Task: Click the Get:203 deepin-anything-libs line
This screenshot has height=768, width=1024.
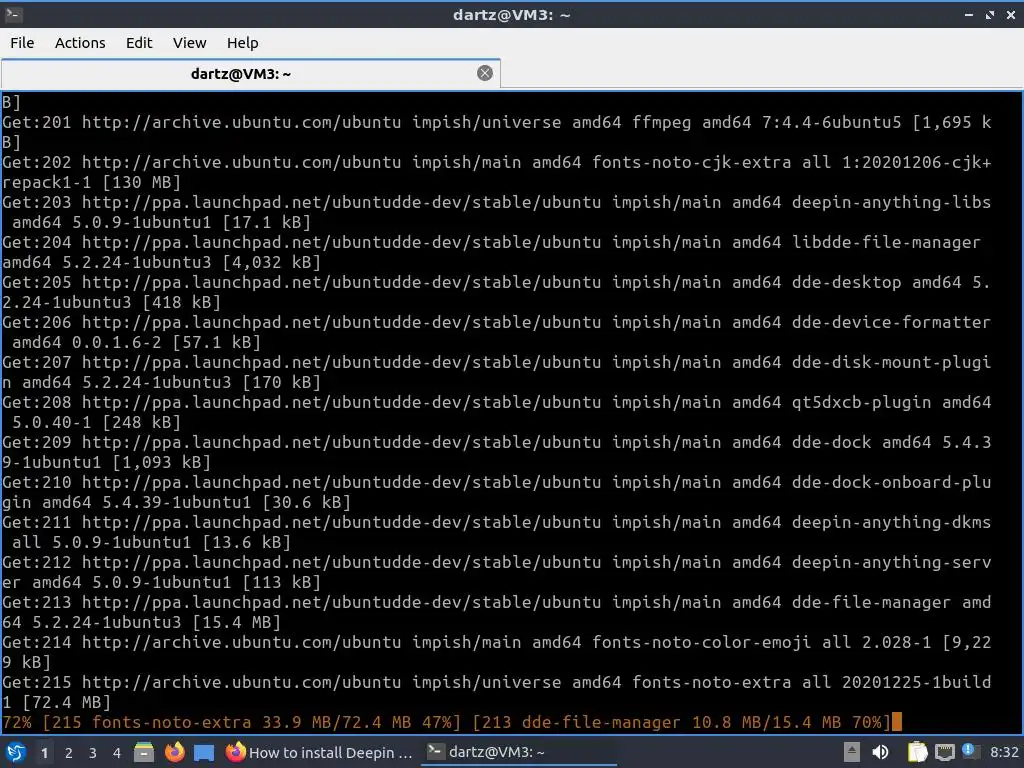Action: pos(496,212)
